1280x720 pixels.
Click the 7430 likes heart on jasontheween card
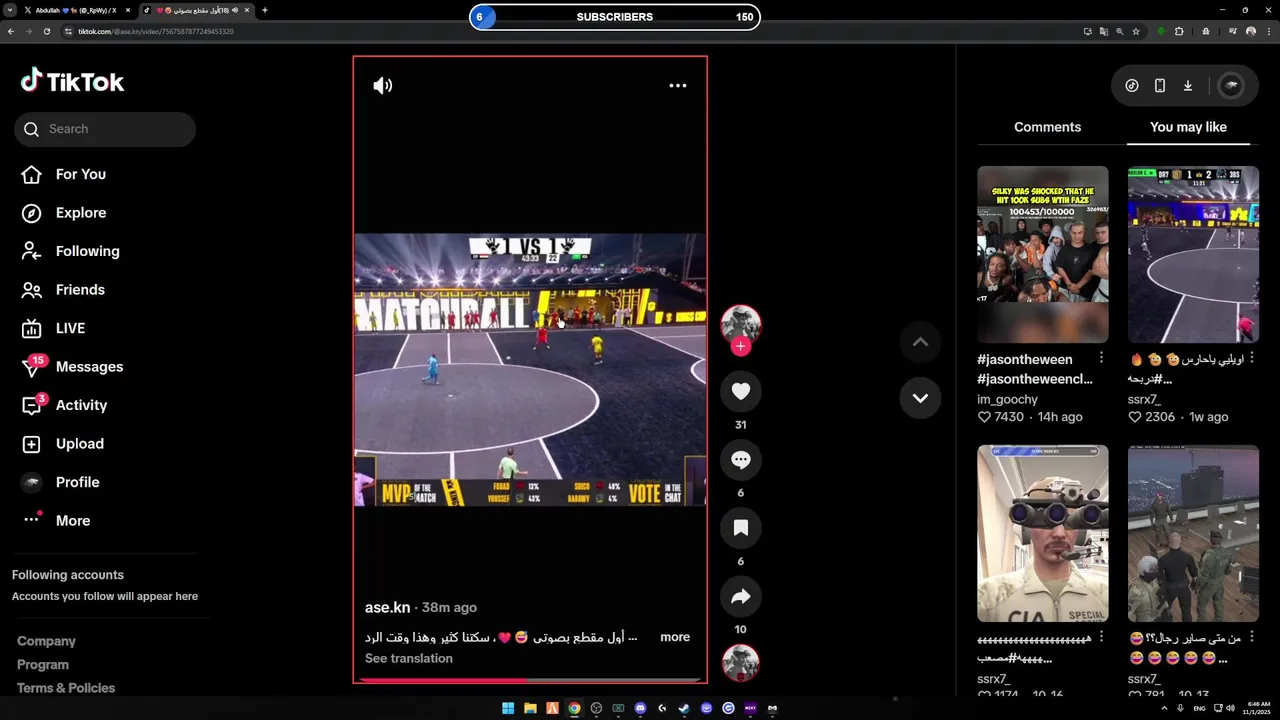coord(984,417)
